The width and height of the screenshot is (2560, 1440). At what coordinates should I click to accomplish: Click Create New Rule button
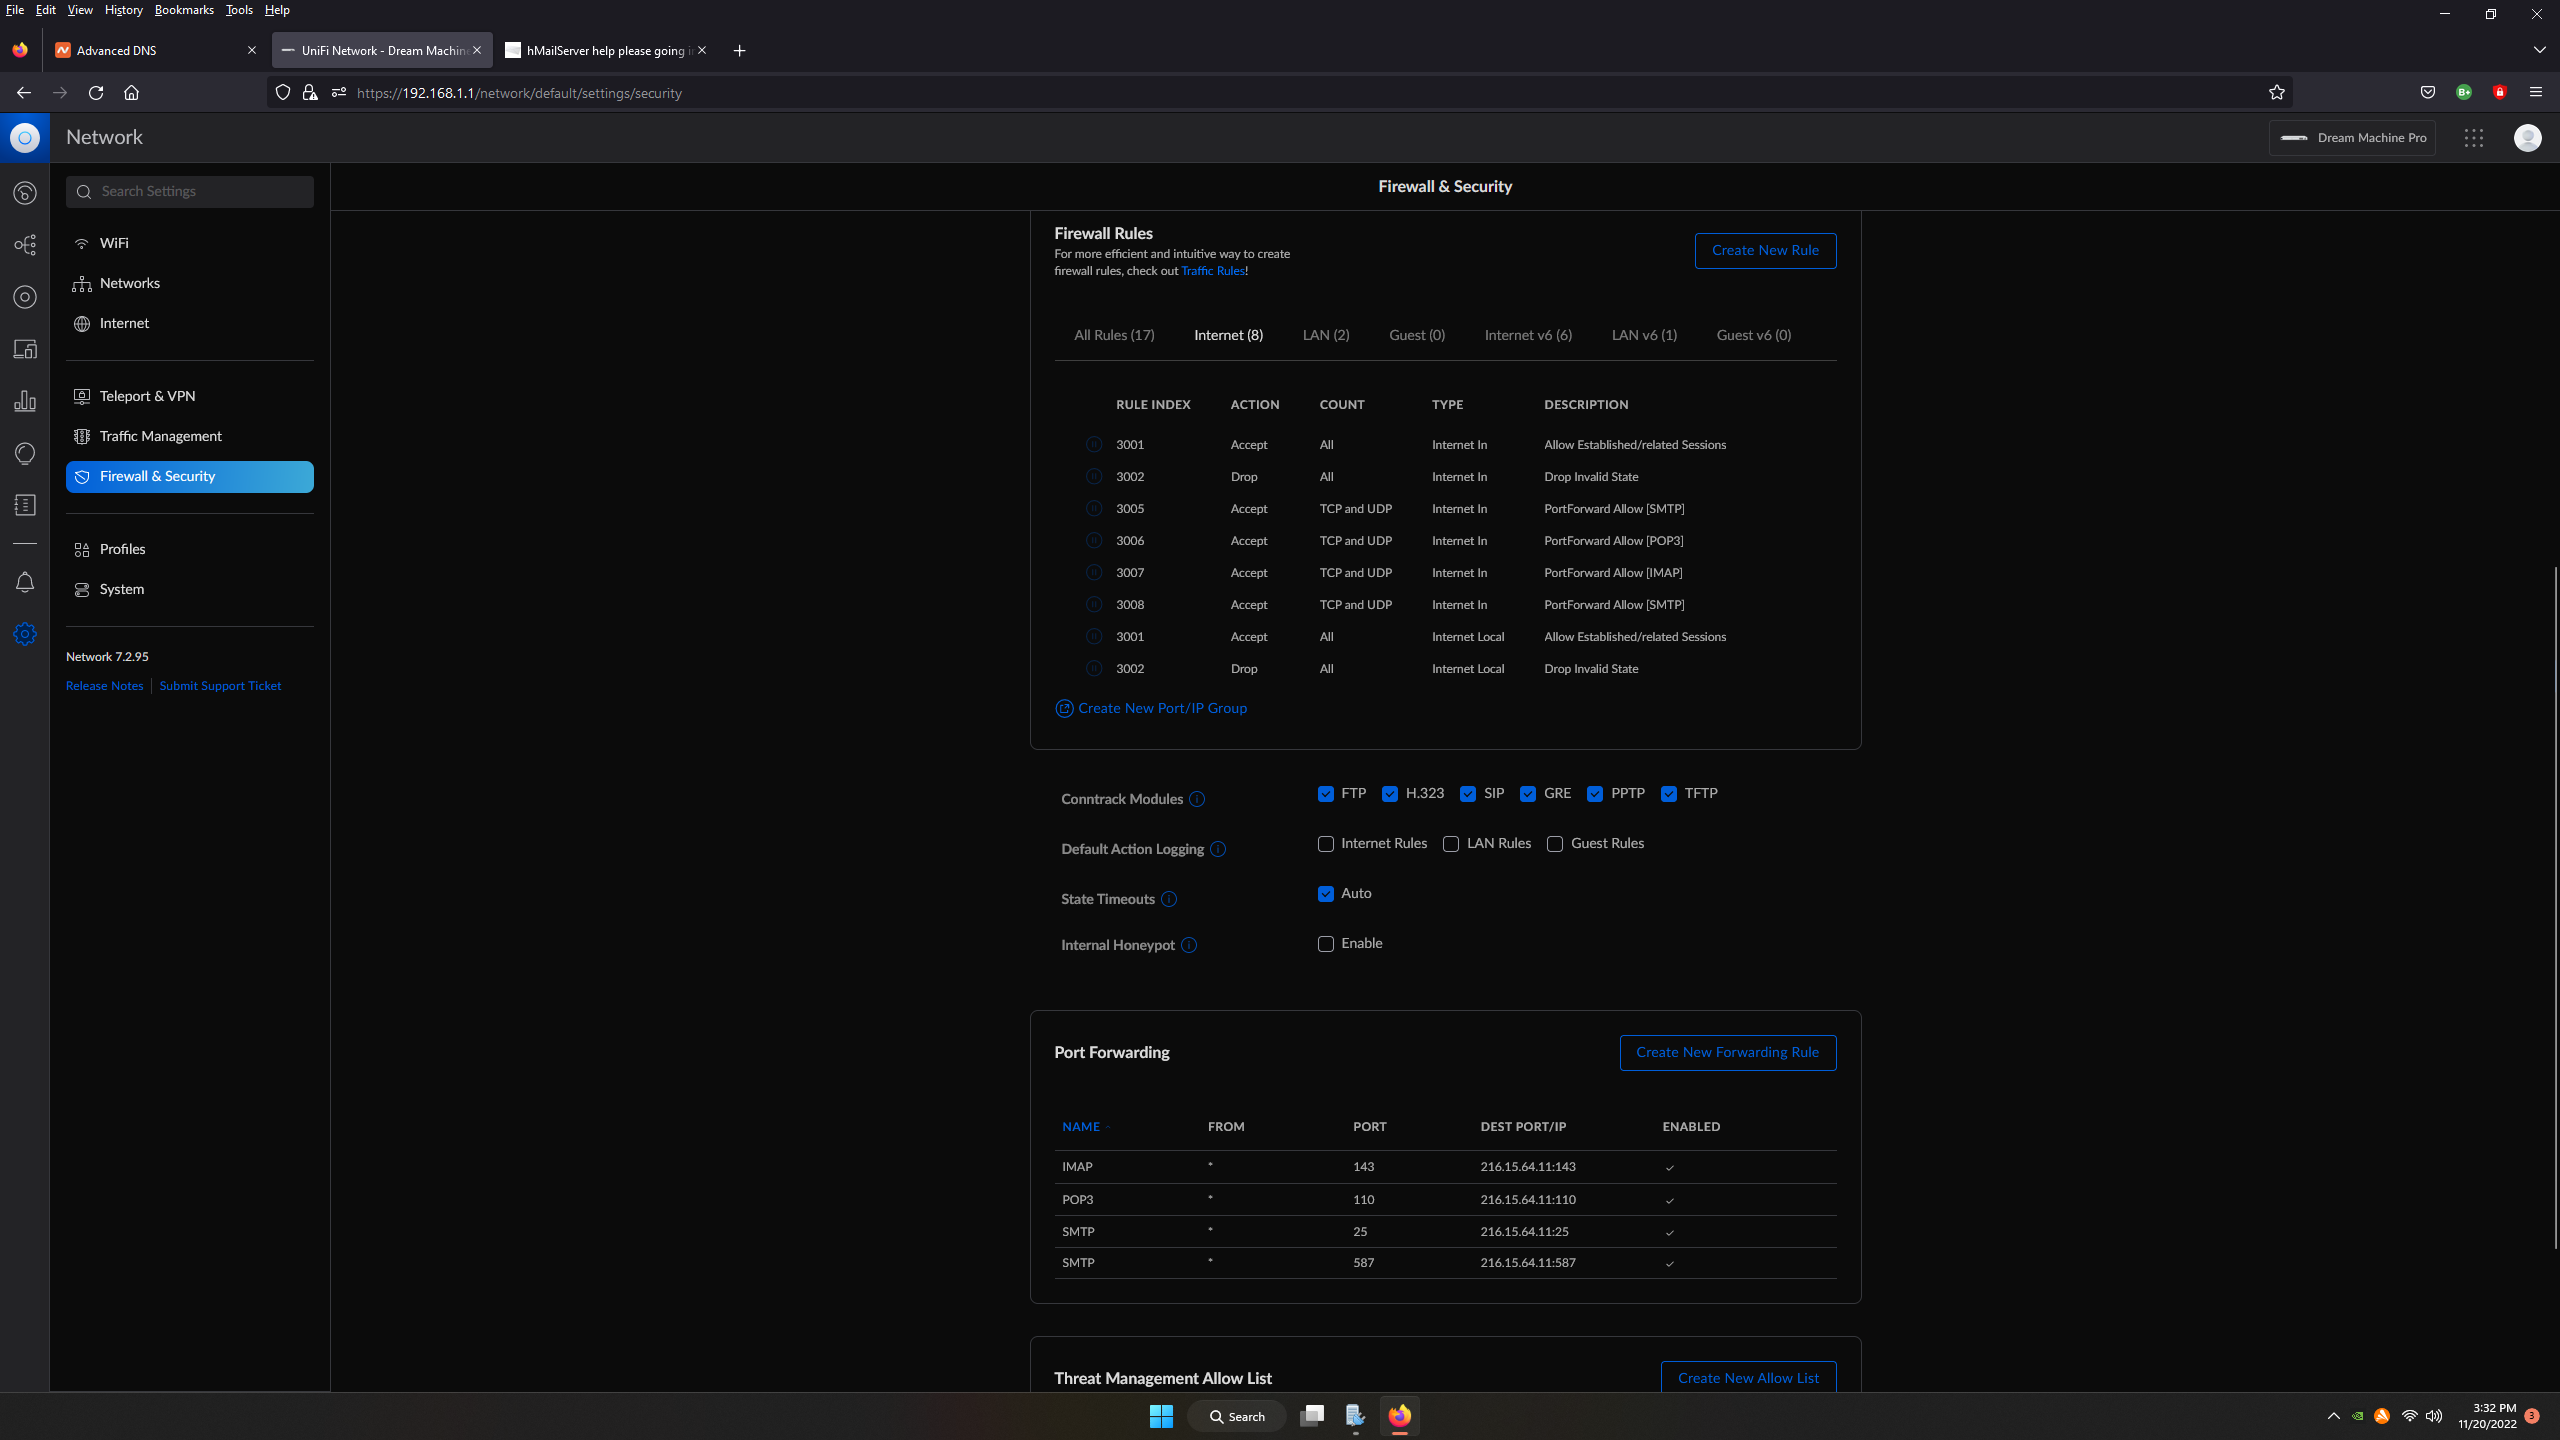pos(1765,250)
